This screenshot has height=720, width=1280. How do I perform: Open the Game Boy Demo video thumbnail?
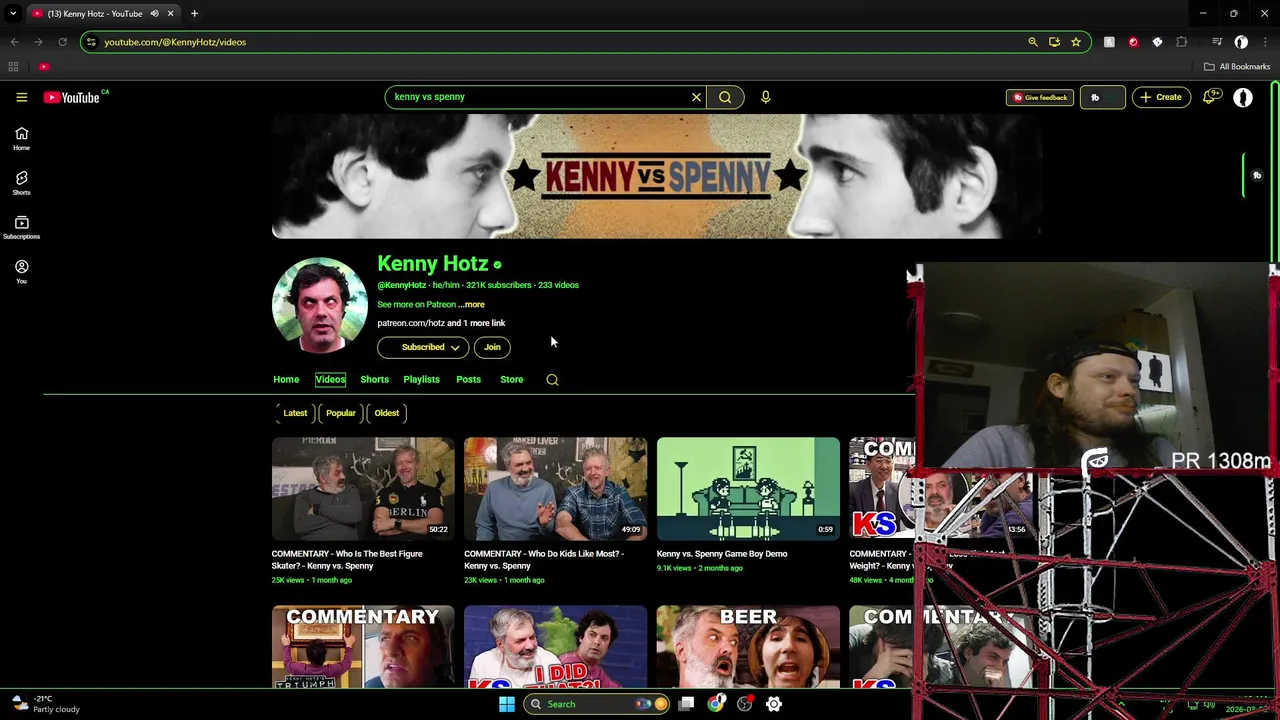748,488
